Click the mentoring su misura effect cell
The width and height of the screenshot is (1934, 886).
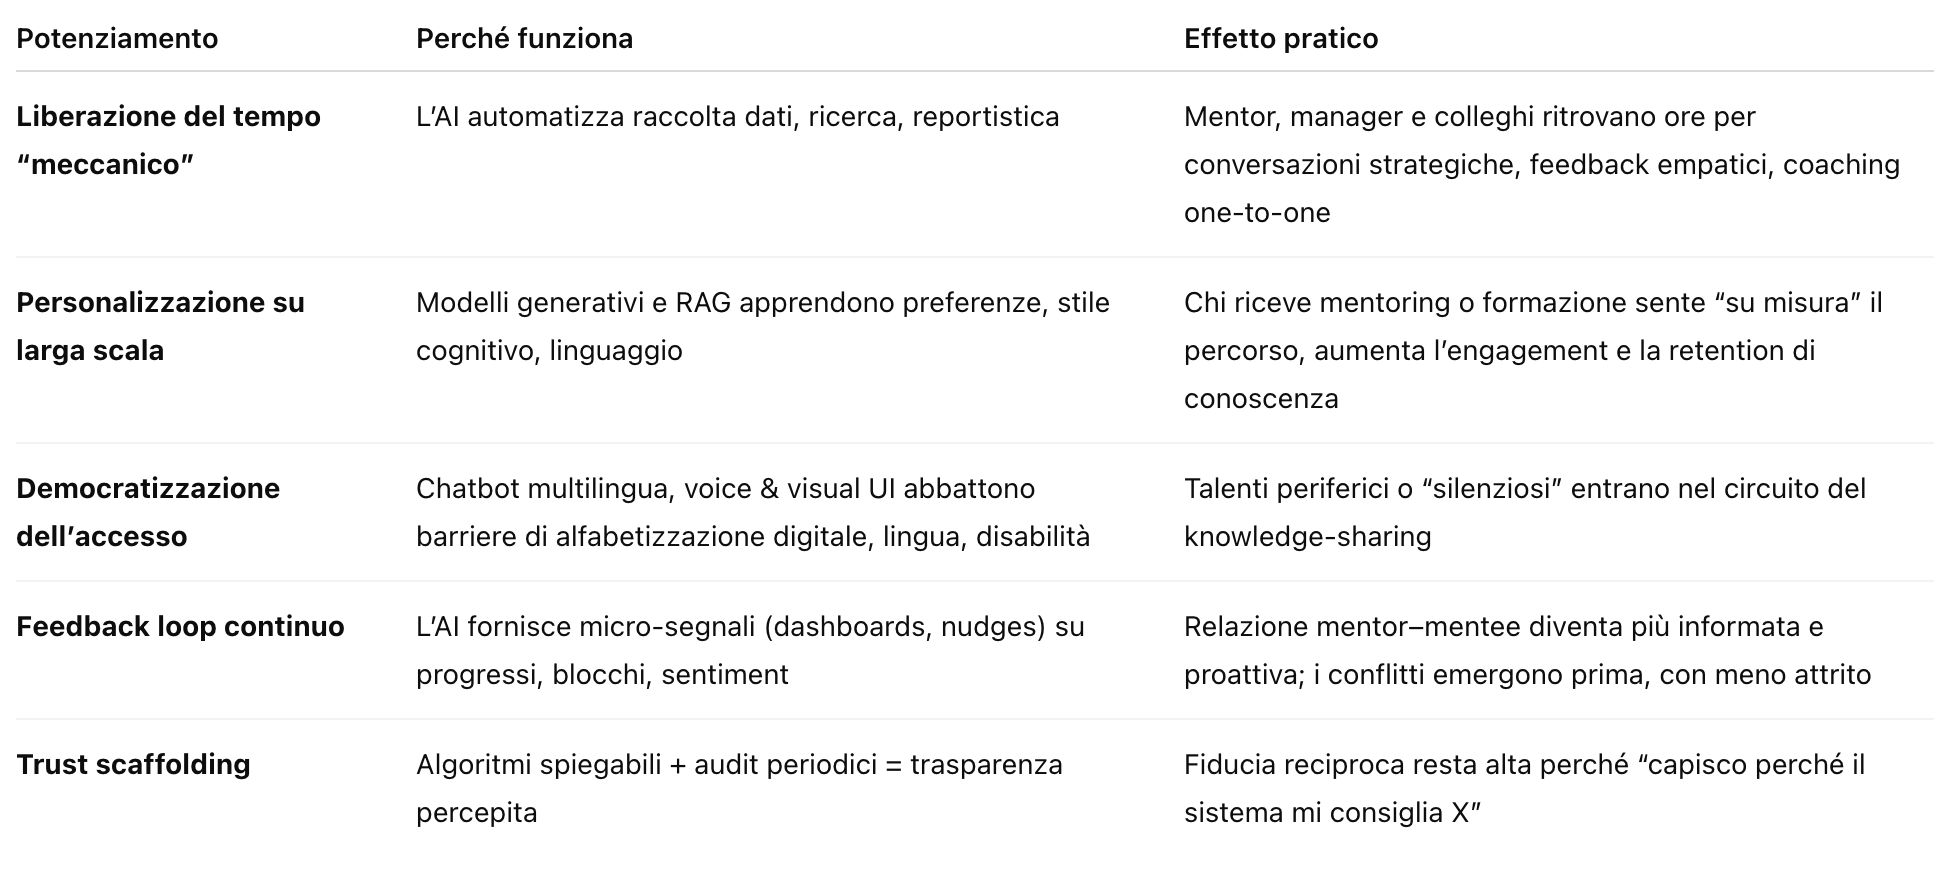coord(1533,350)
